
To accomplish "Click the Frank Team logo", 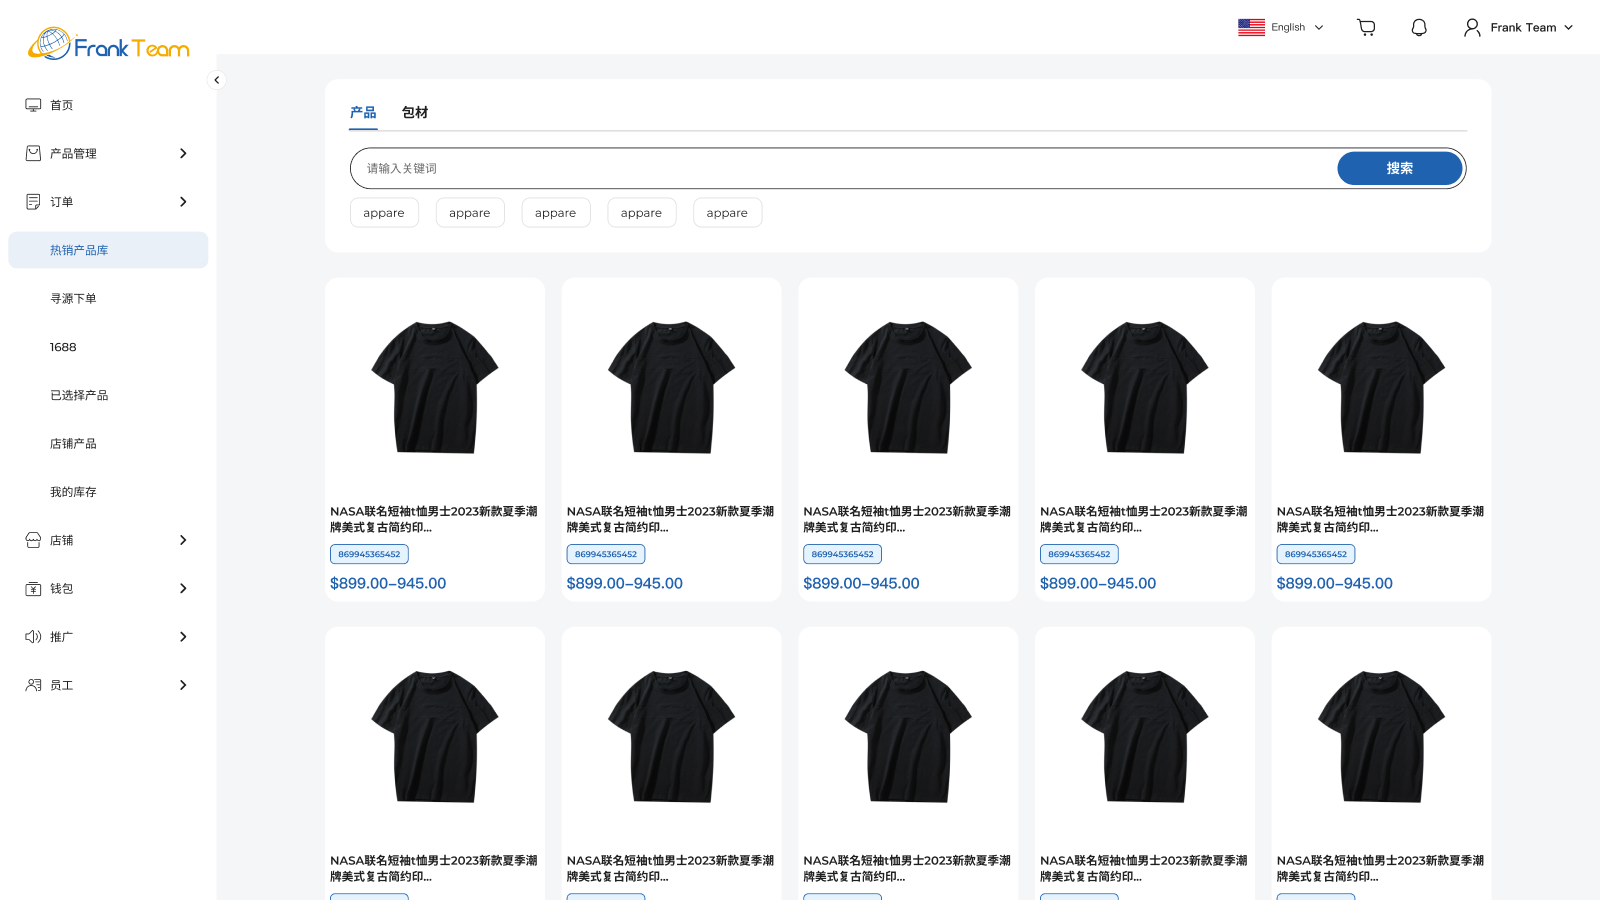I will point(108,43).
